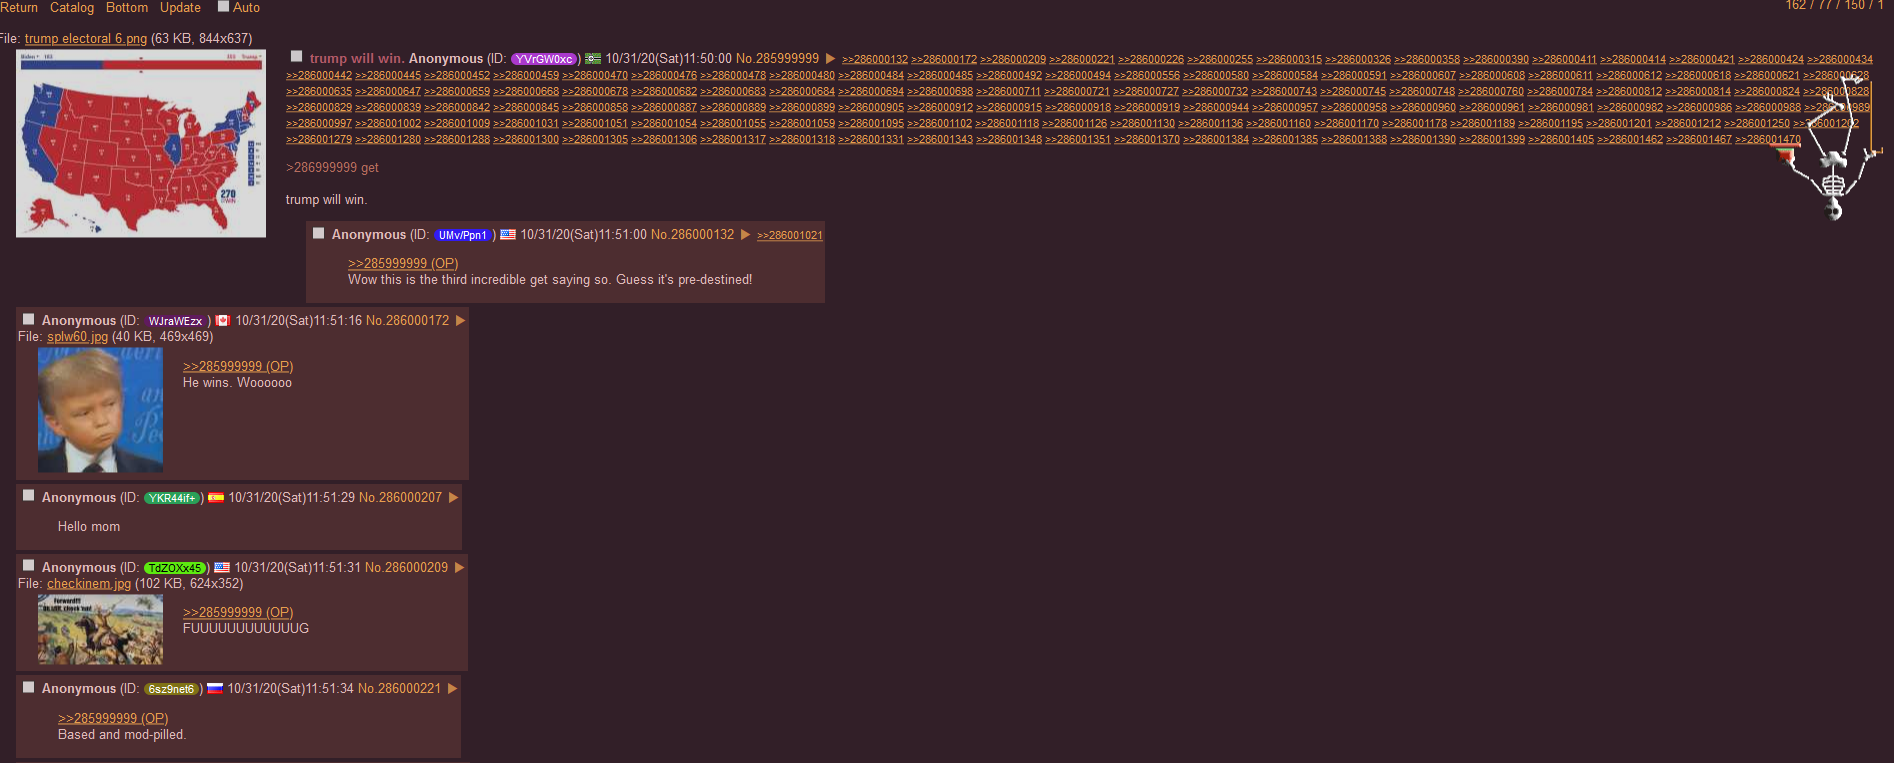Click quote link in post 286000221

(x=113, y=718)
